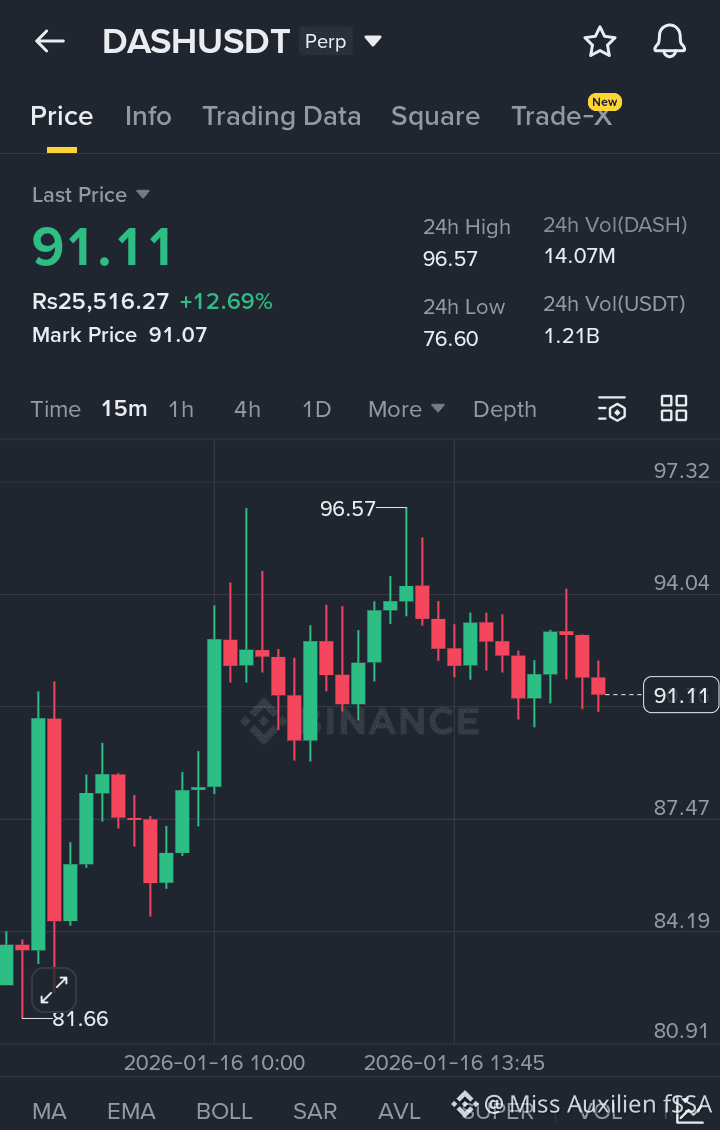Select the 15m interval
The height and width of the screenshot is (1130, 720).
[124, 409]
